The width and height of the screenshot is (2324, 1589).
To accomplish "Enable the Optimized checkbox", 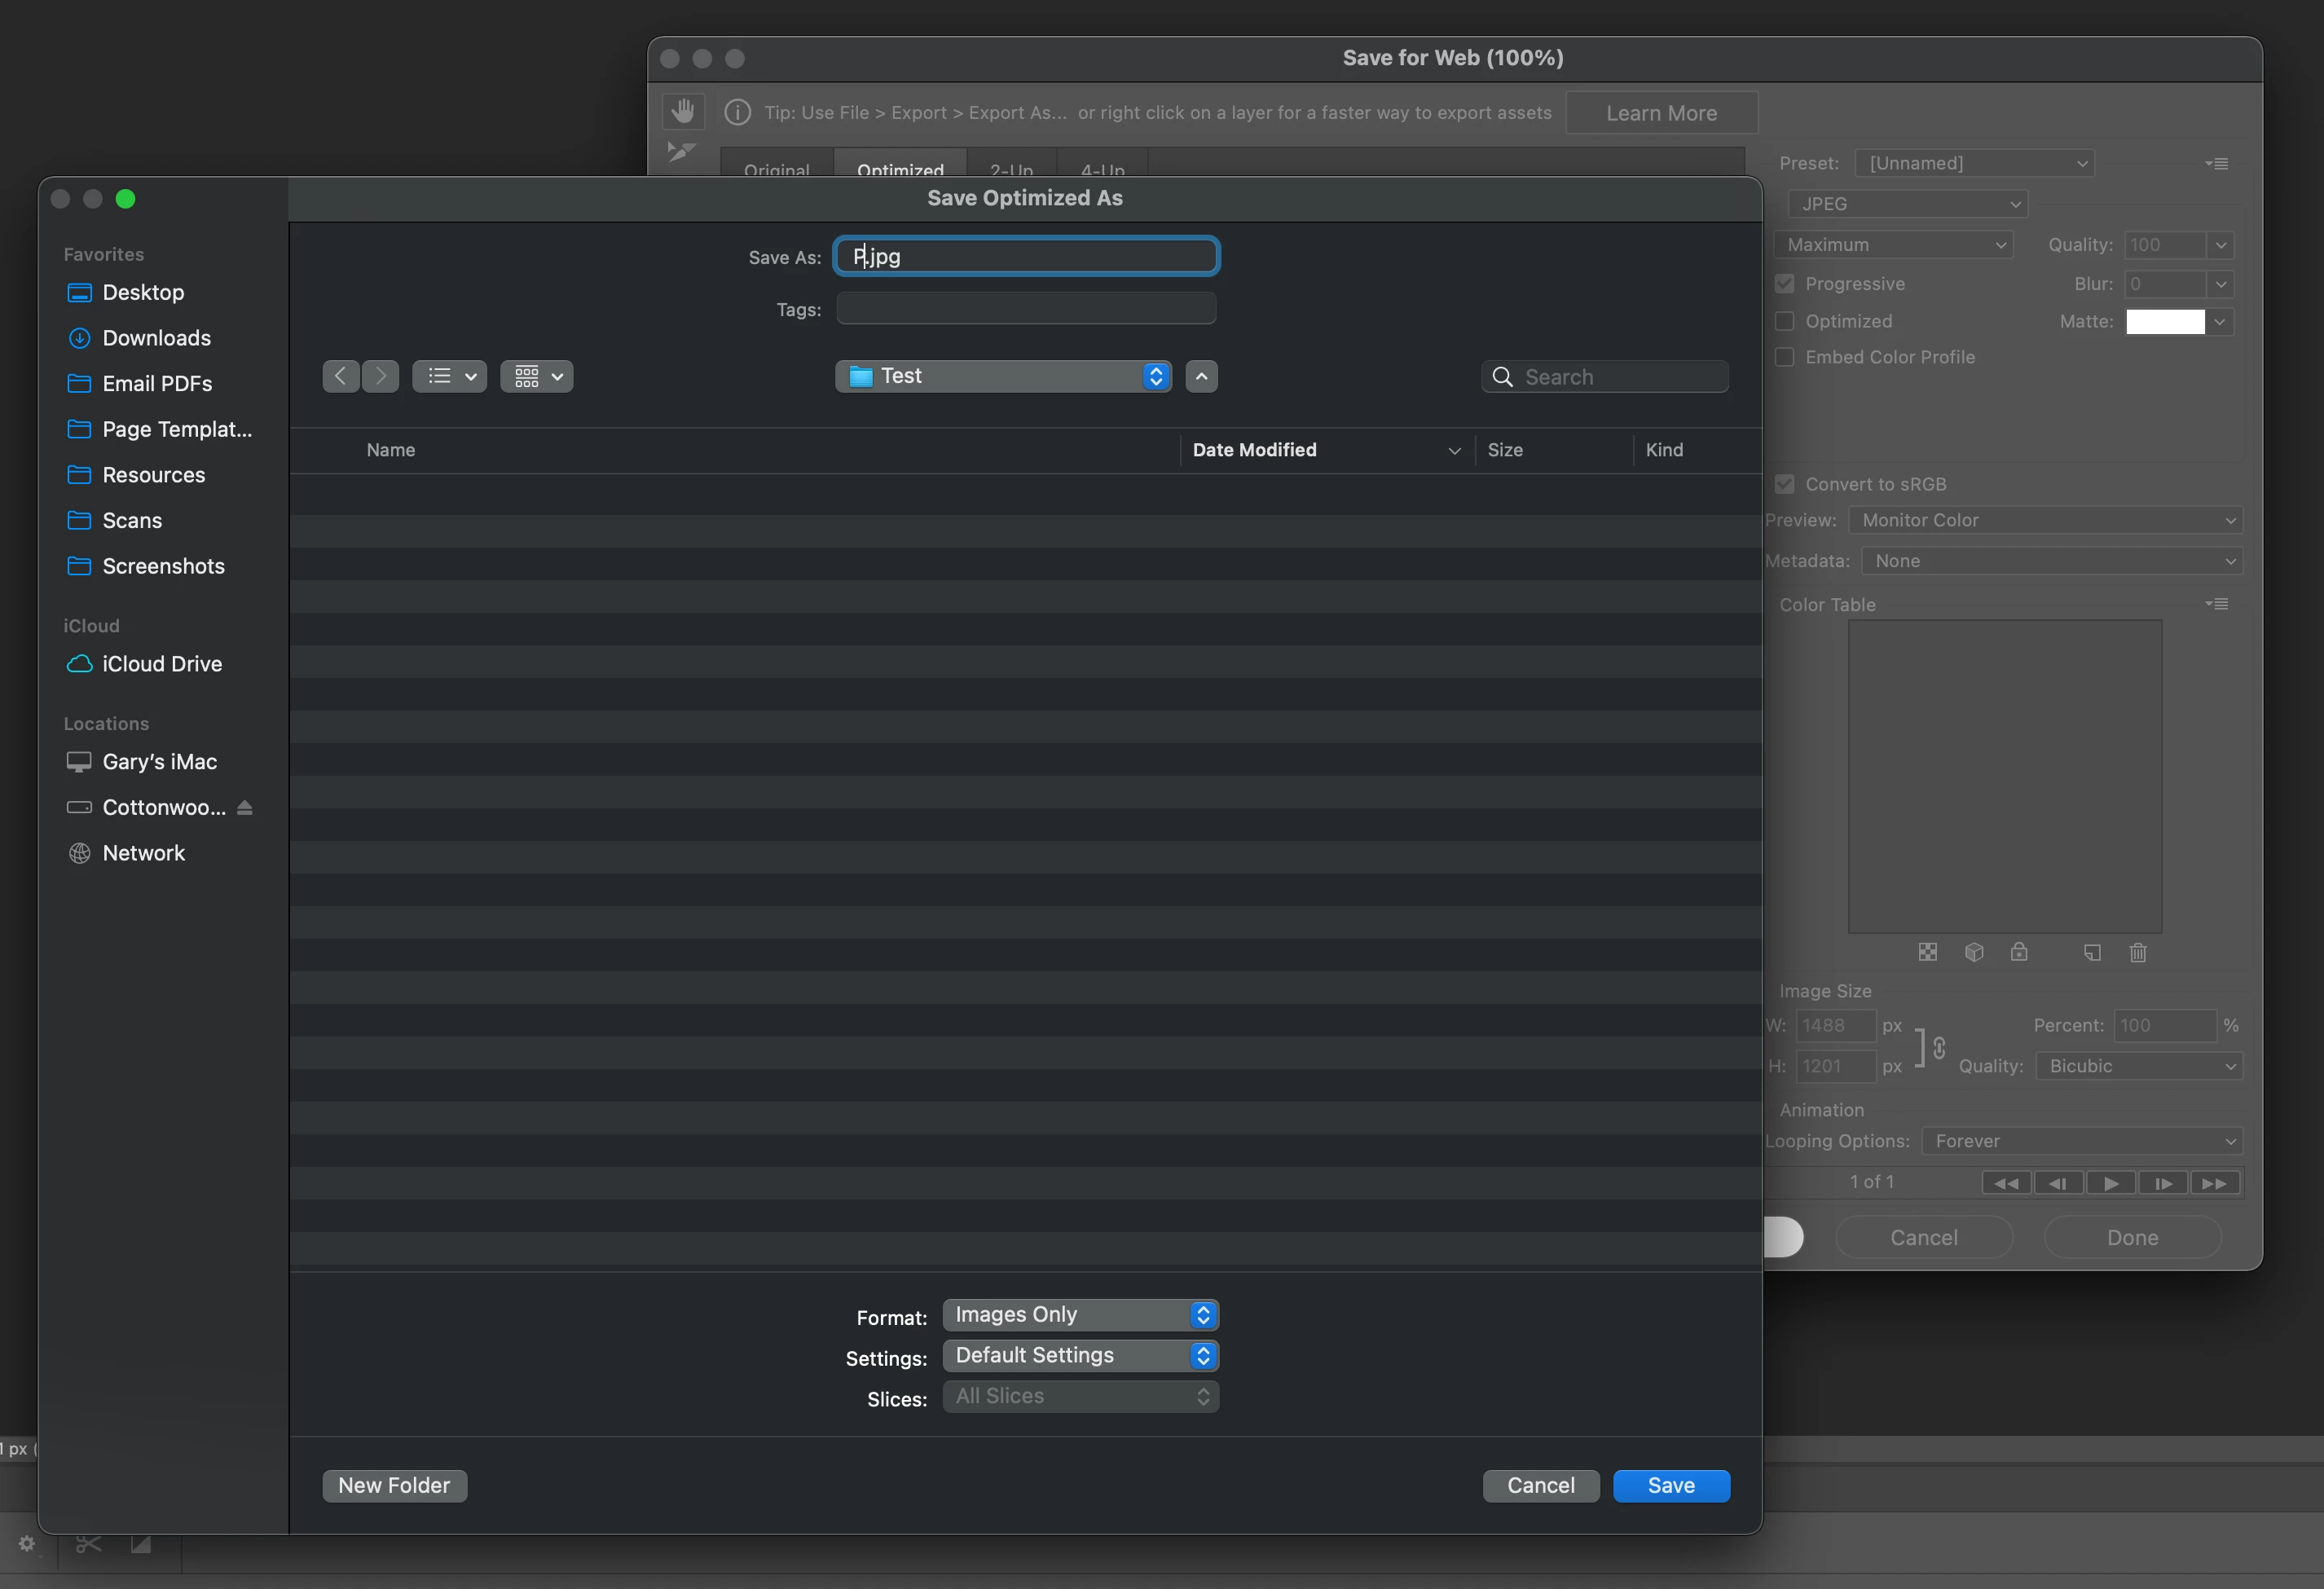I will pos(1785,321).
